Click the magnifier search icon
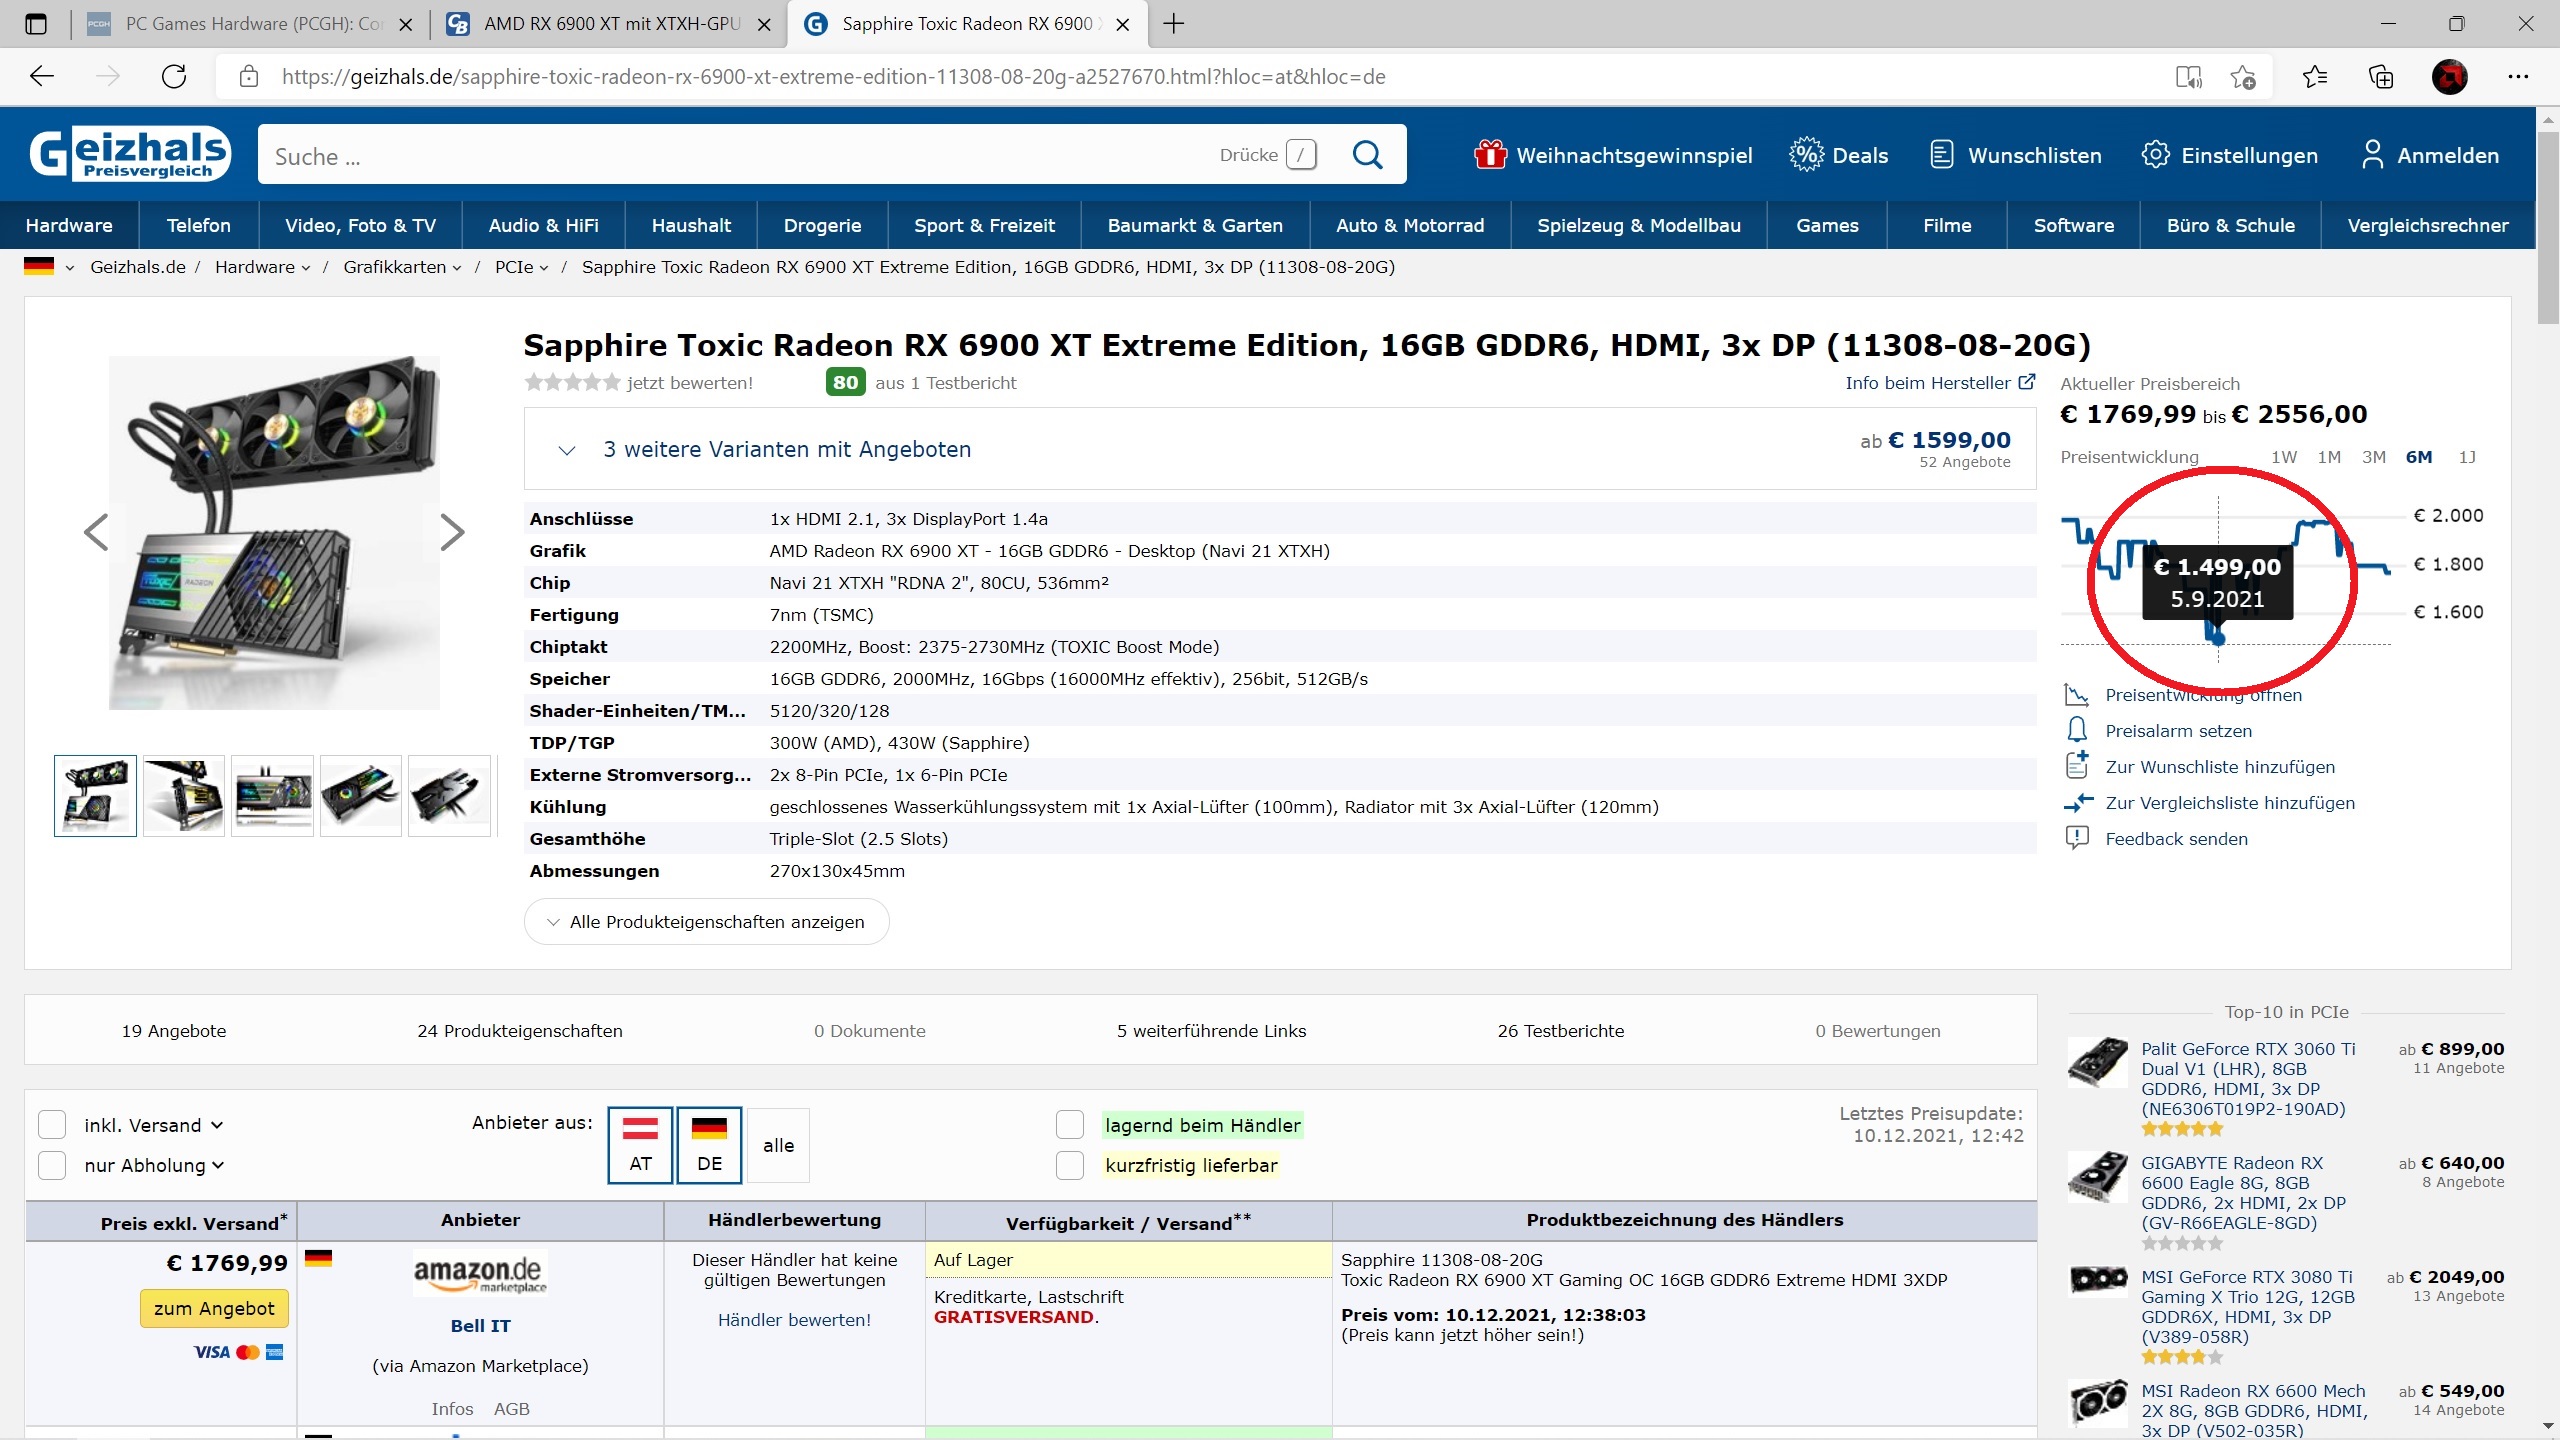Screen dimensions: 2560x1440 [1367, 154]
